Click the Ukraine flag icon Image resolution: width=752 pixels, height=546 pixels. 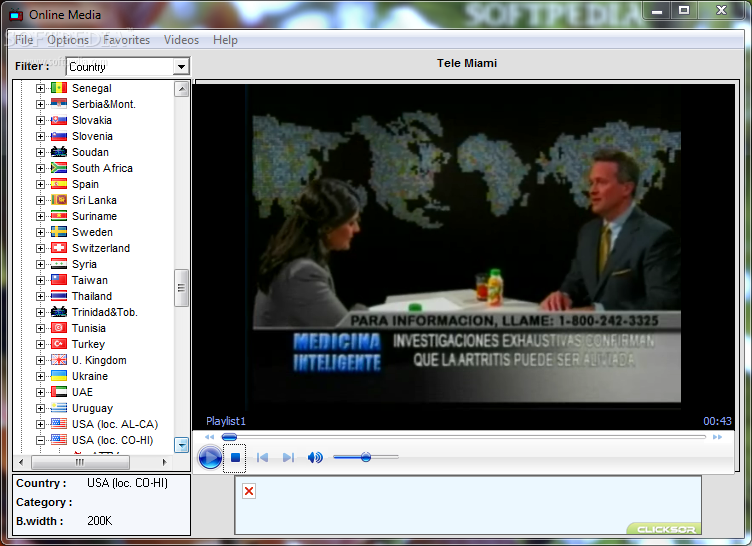(59, 376)
